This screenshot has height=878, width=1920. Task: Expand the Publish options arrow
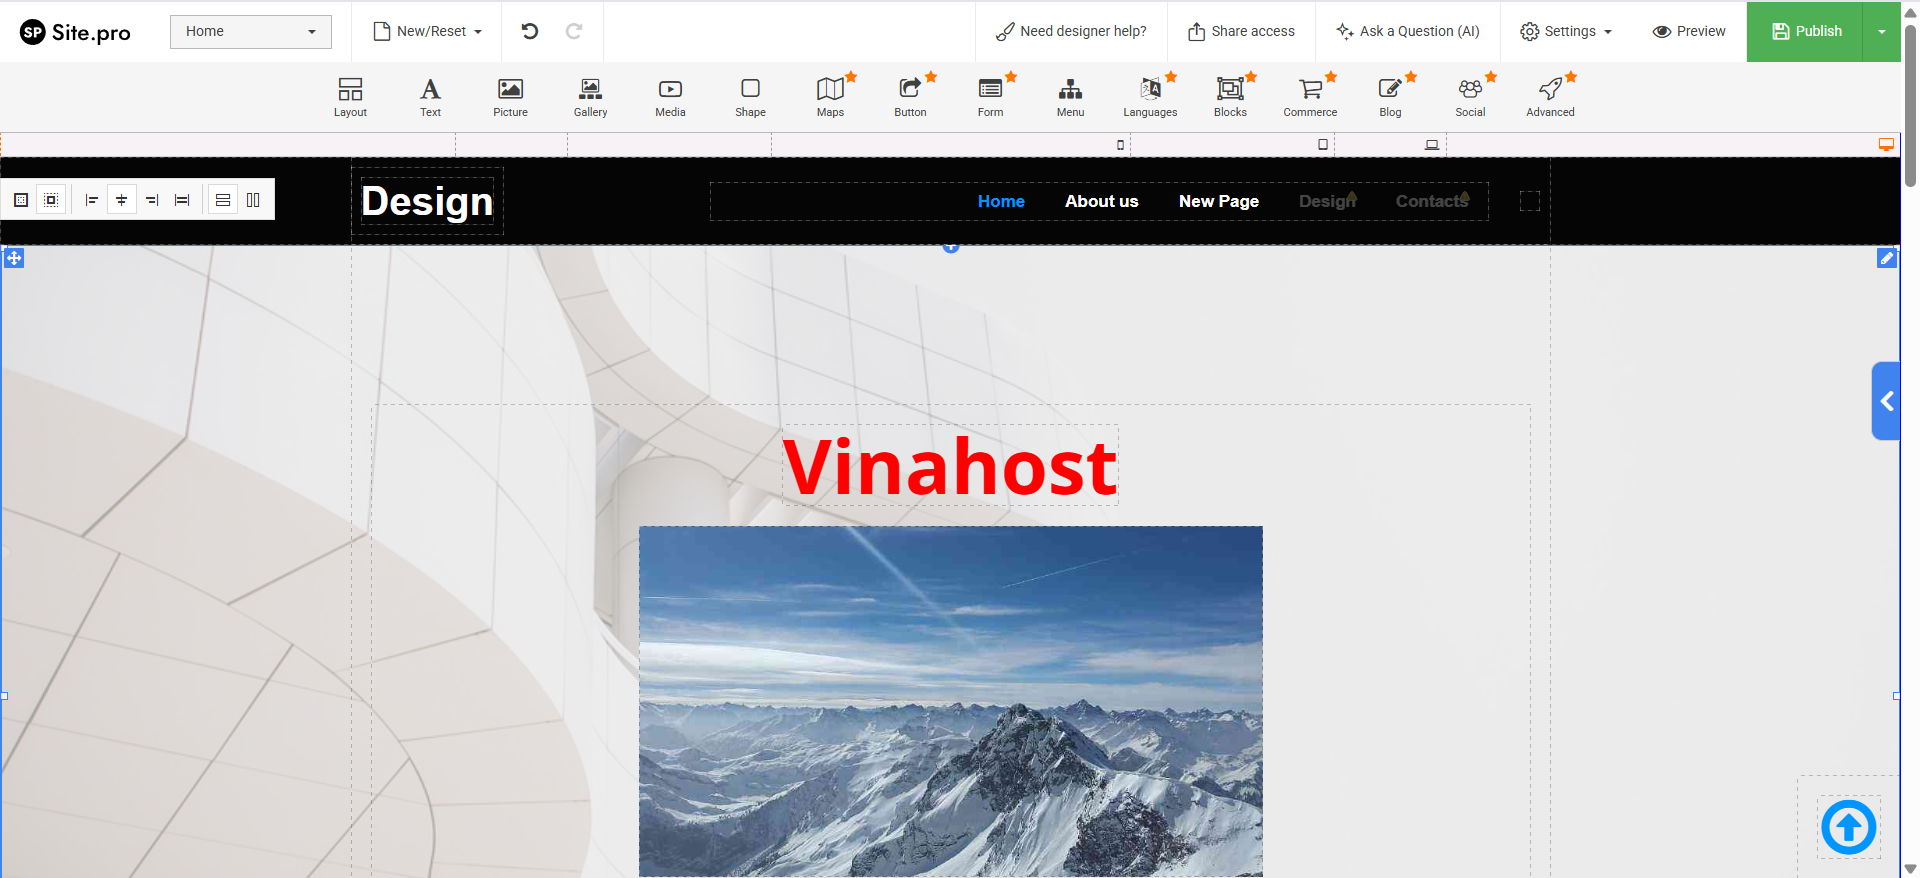click(1881, 31)
